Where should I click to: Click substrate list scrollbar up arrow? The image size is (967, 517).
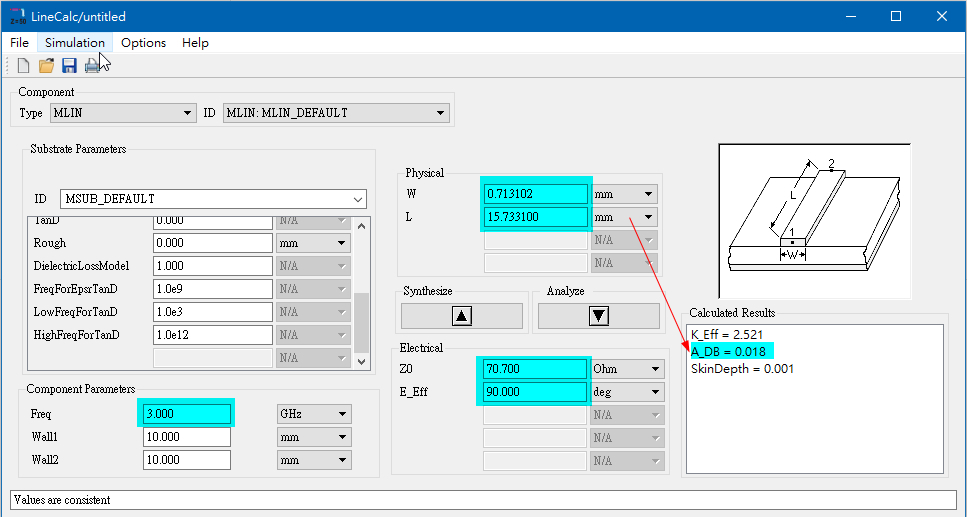362,226
